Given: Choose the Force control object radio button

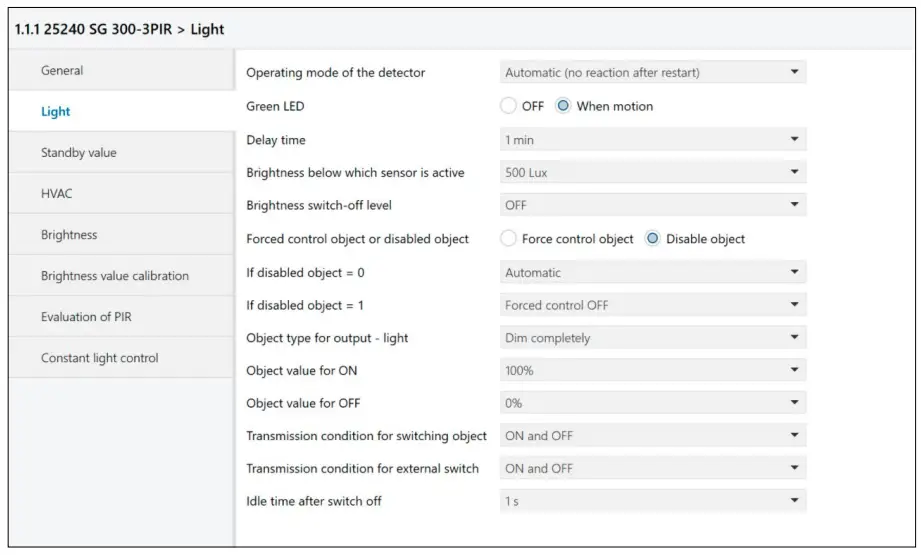Looking at the screenshot, I should (509, 239).
